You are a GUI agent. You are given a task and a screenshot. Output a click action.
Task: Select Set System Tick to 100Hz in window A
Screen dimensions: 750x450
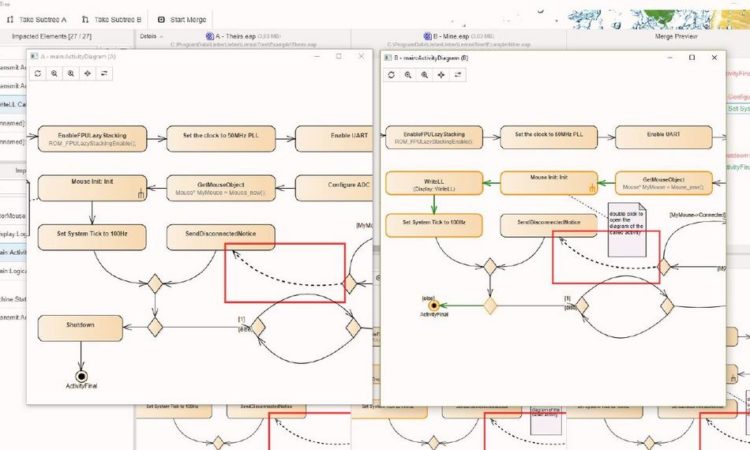tap(92, 237)
